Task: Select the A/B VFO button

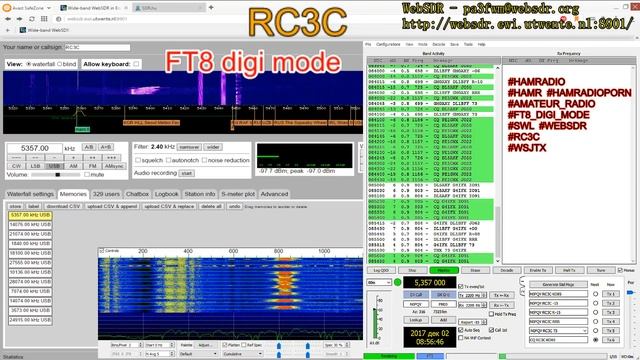Action: tap(88, 147)
